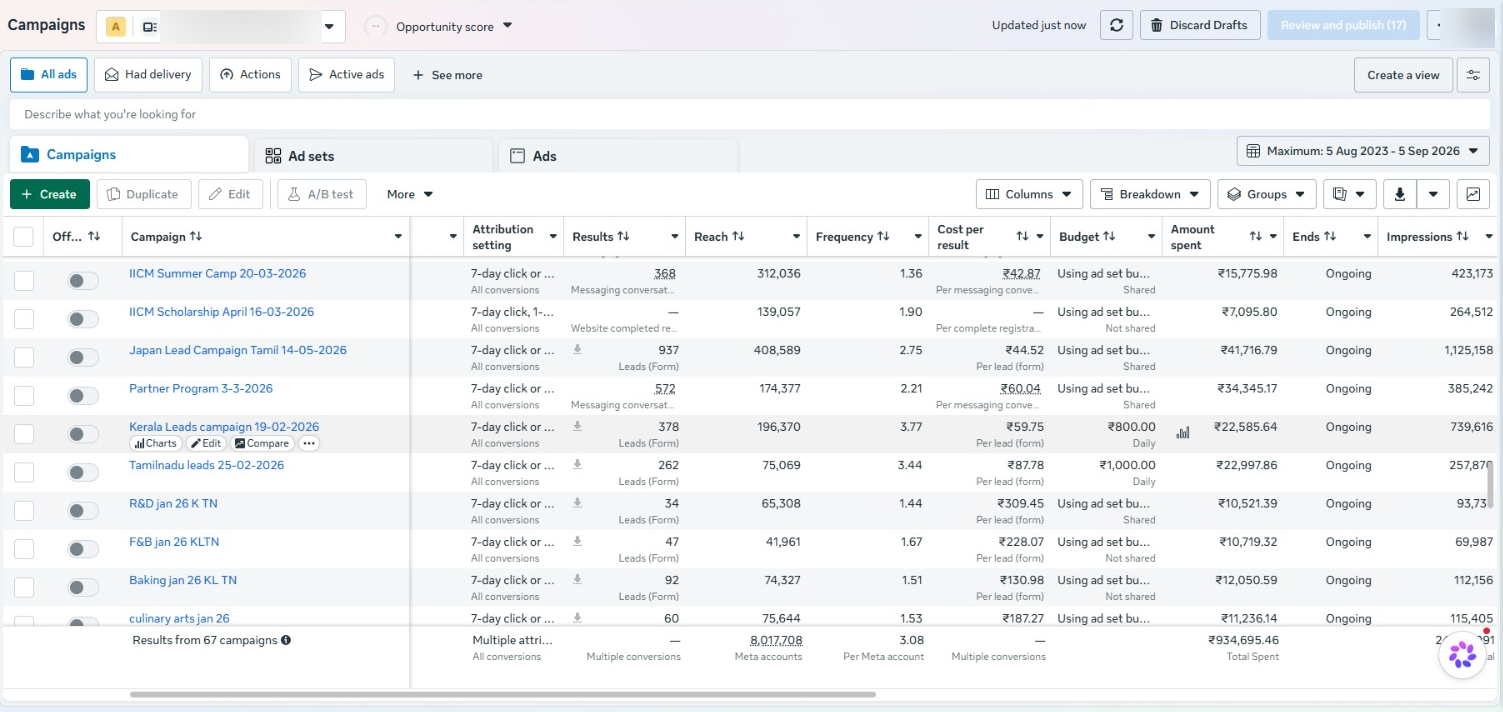Click the 'Describe what you're looking for' field
Image resolution: width=1503 pixels, height=712 pixels.
(x=751, y=114)
